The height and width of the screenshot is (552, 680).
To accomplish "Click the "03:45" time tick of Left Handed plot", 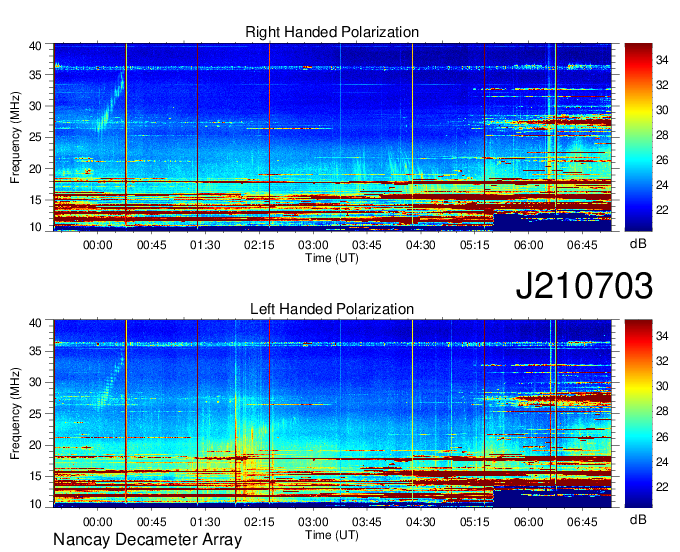I will point(367,522).
